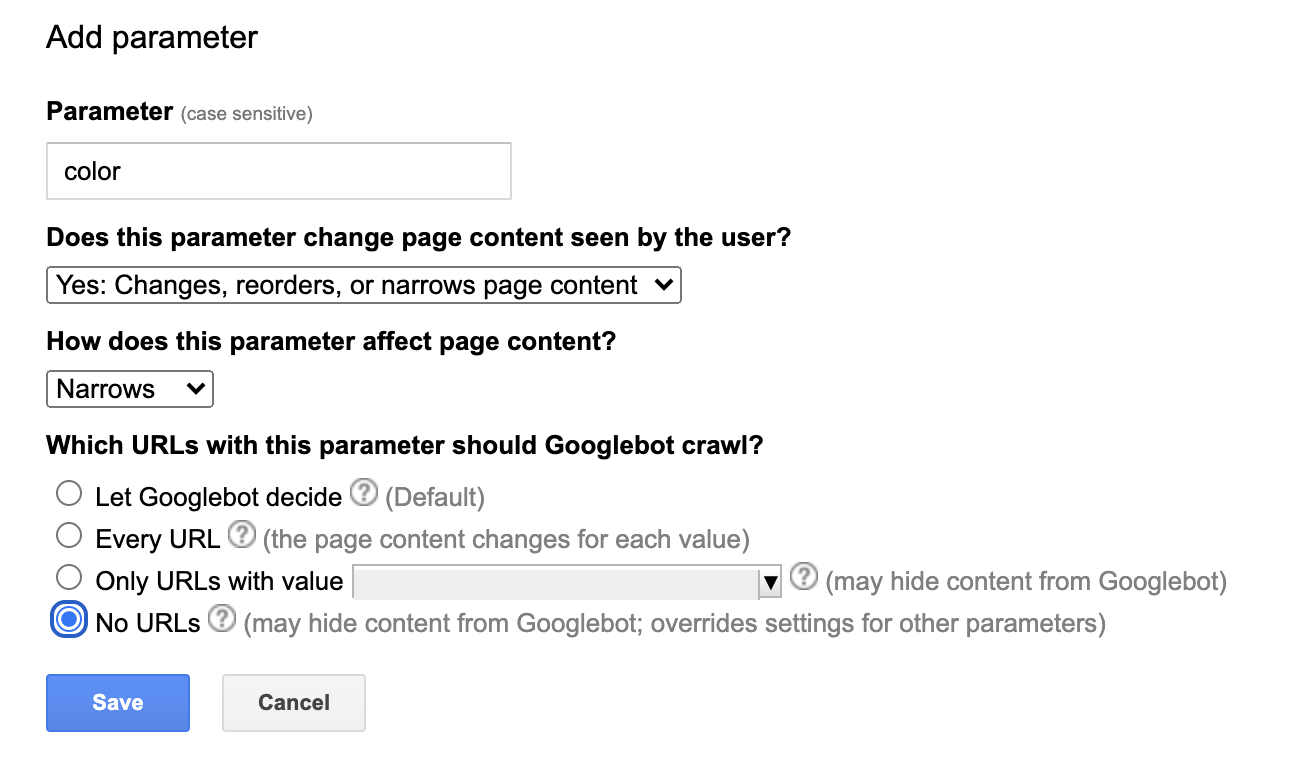Choose the Every URL radio button
This screenshot has width=1310, height=766.
click(x=69, y=537)
